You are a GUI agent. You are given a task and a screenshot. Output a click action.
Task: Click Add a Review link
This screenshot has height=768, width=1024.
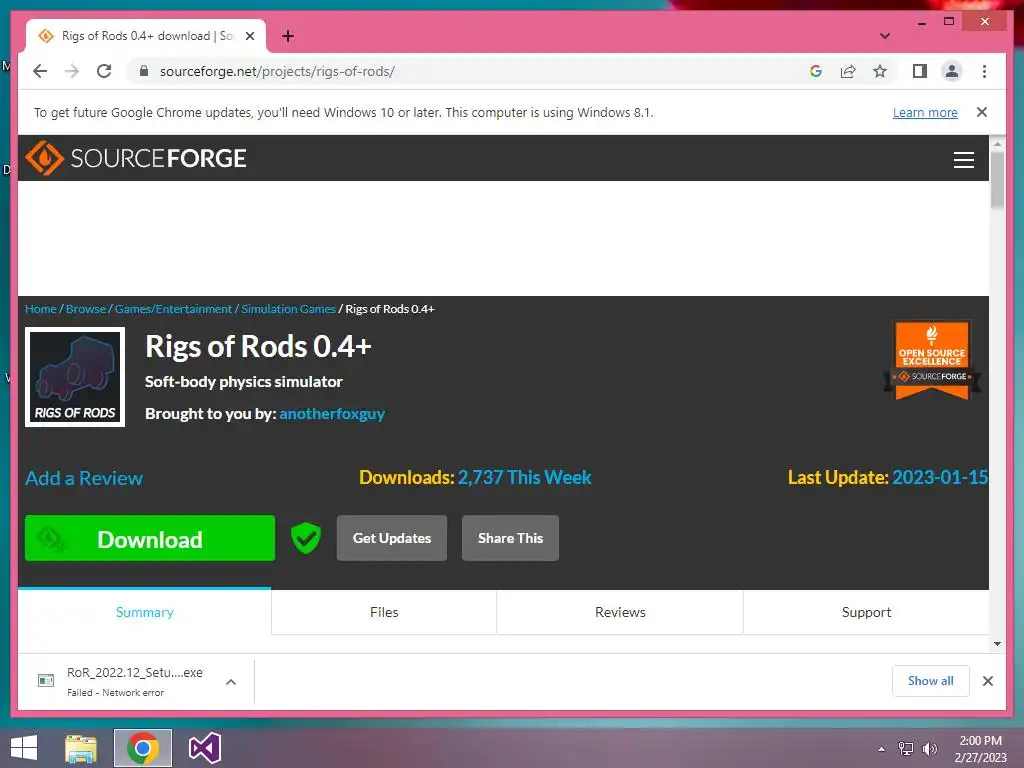click(x=84, y=478)
